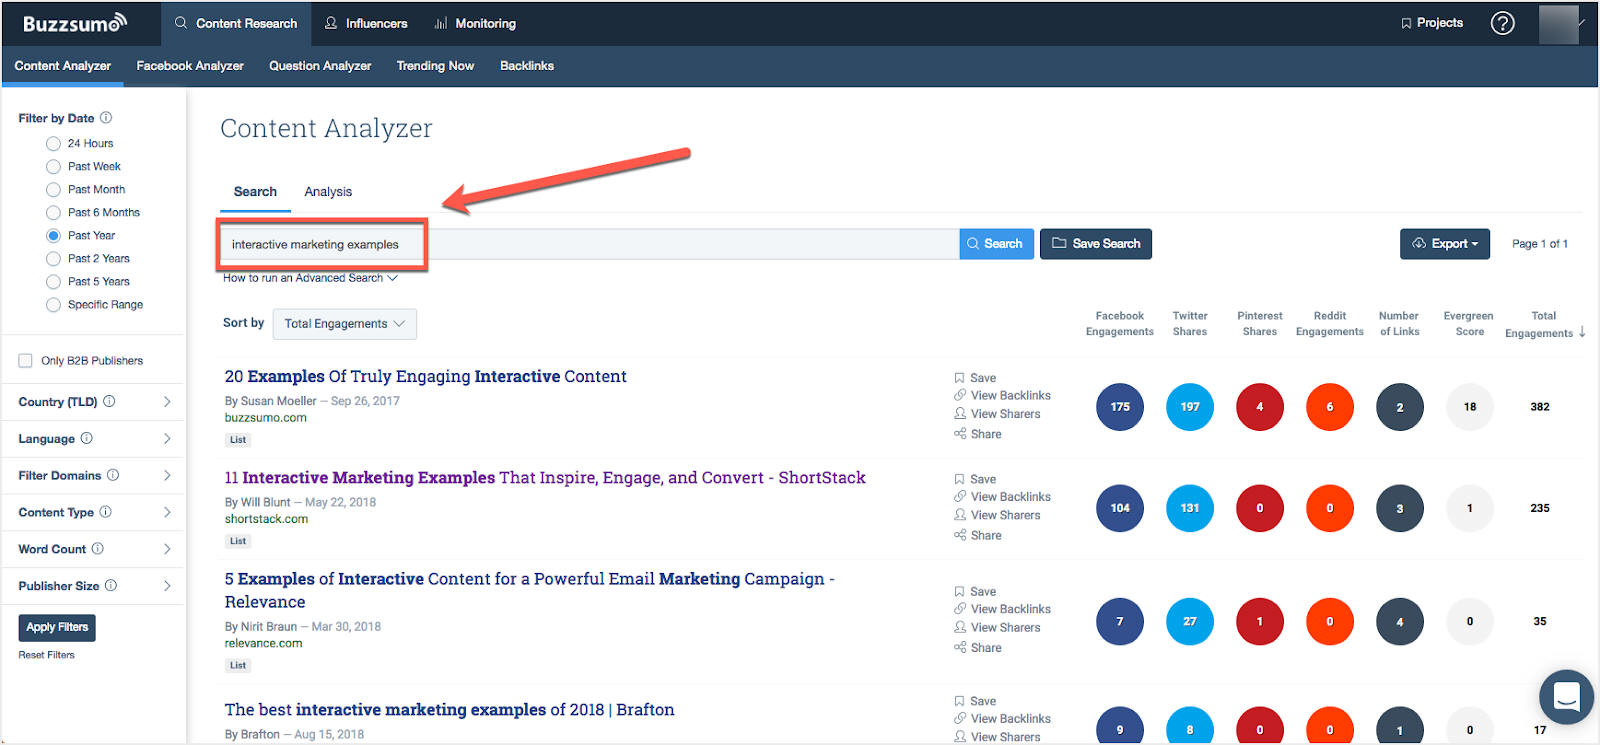Click Twitter shares circle showing 27
Screen dimensions: 1600x745
(x=1190, y=622)
